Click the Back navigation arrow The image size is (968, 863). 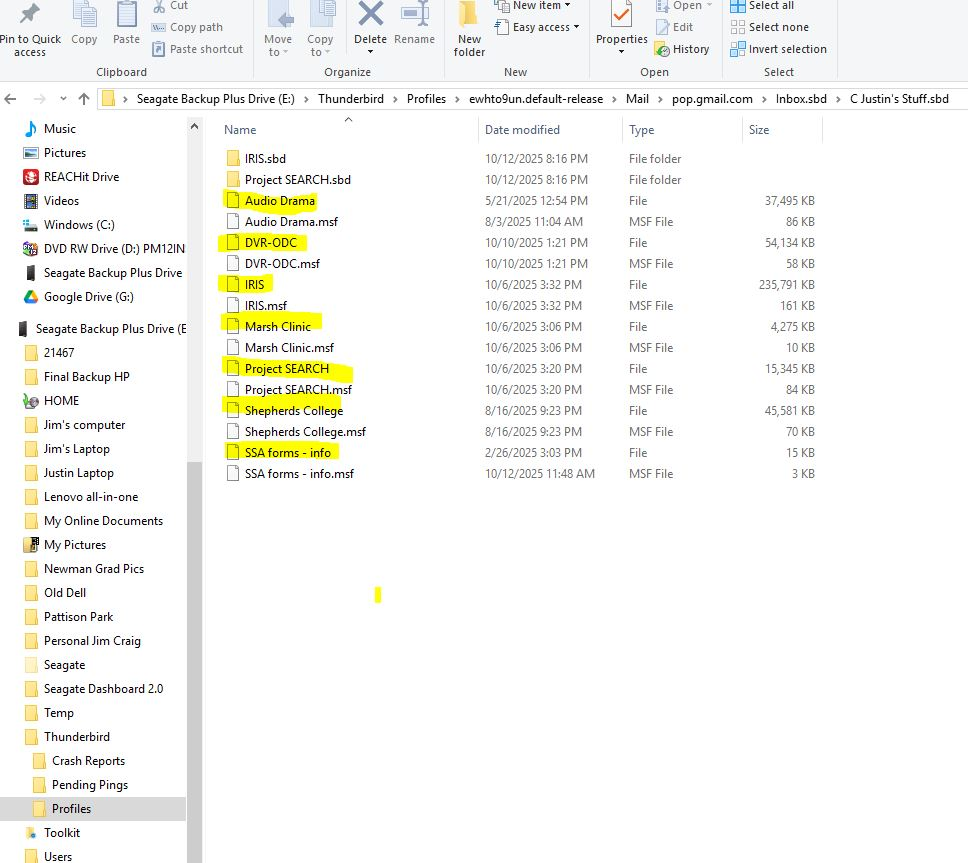10,99
